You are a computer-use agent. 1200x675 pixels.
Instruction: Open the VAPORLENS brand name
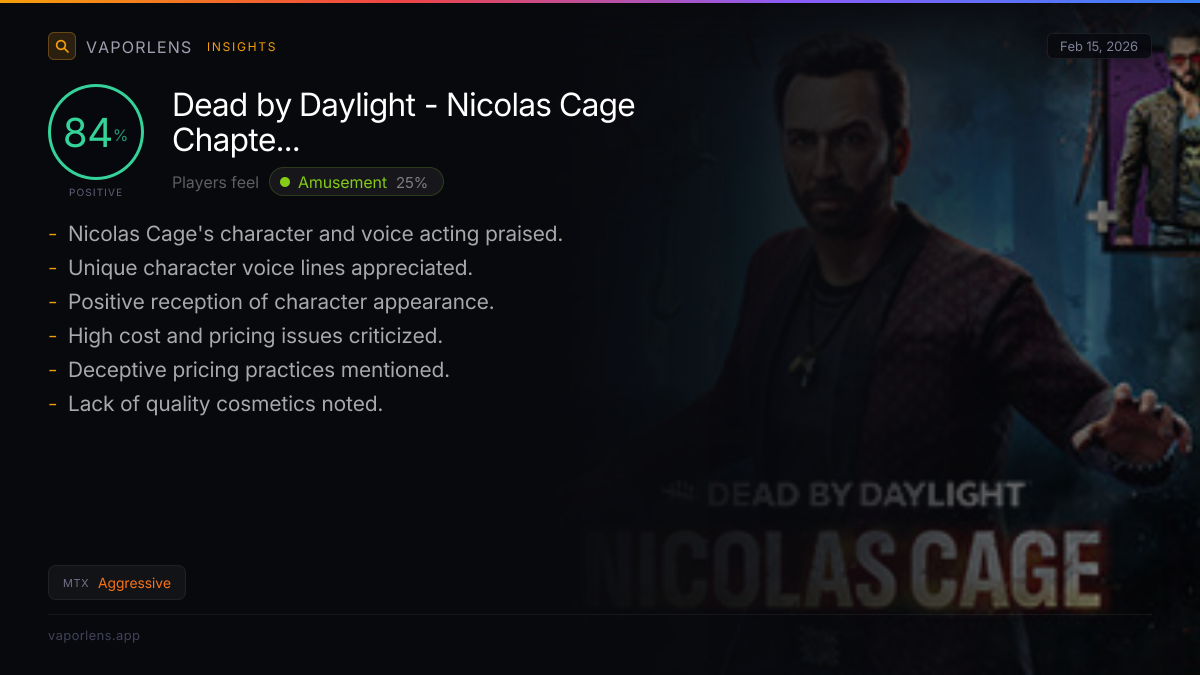coord(138,47)
